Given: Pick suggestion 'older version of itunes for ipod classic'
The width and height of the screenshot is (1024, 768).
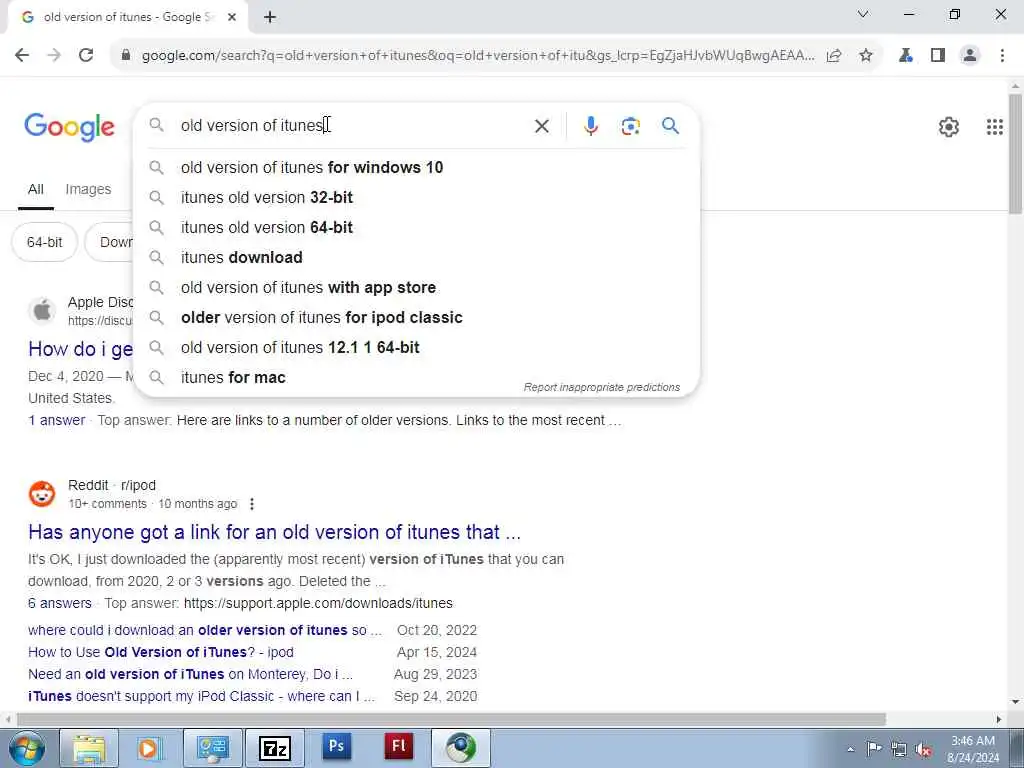Looking at the screenshot, I should [417, 317].
